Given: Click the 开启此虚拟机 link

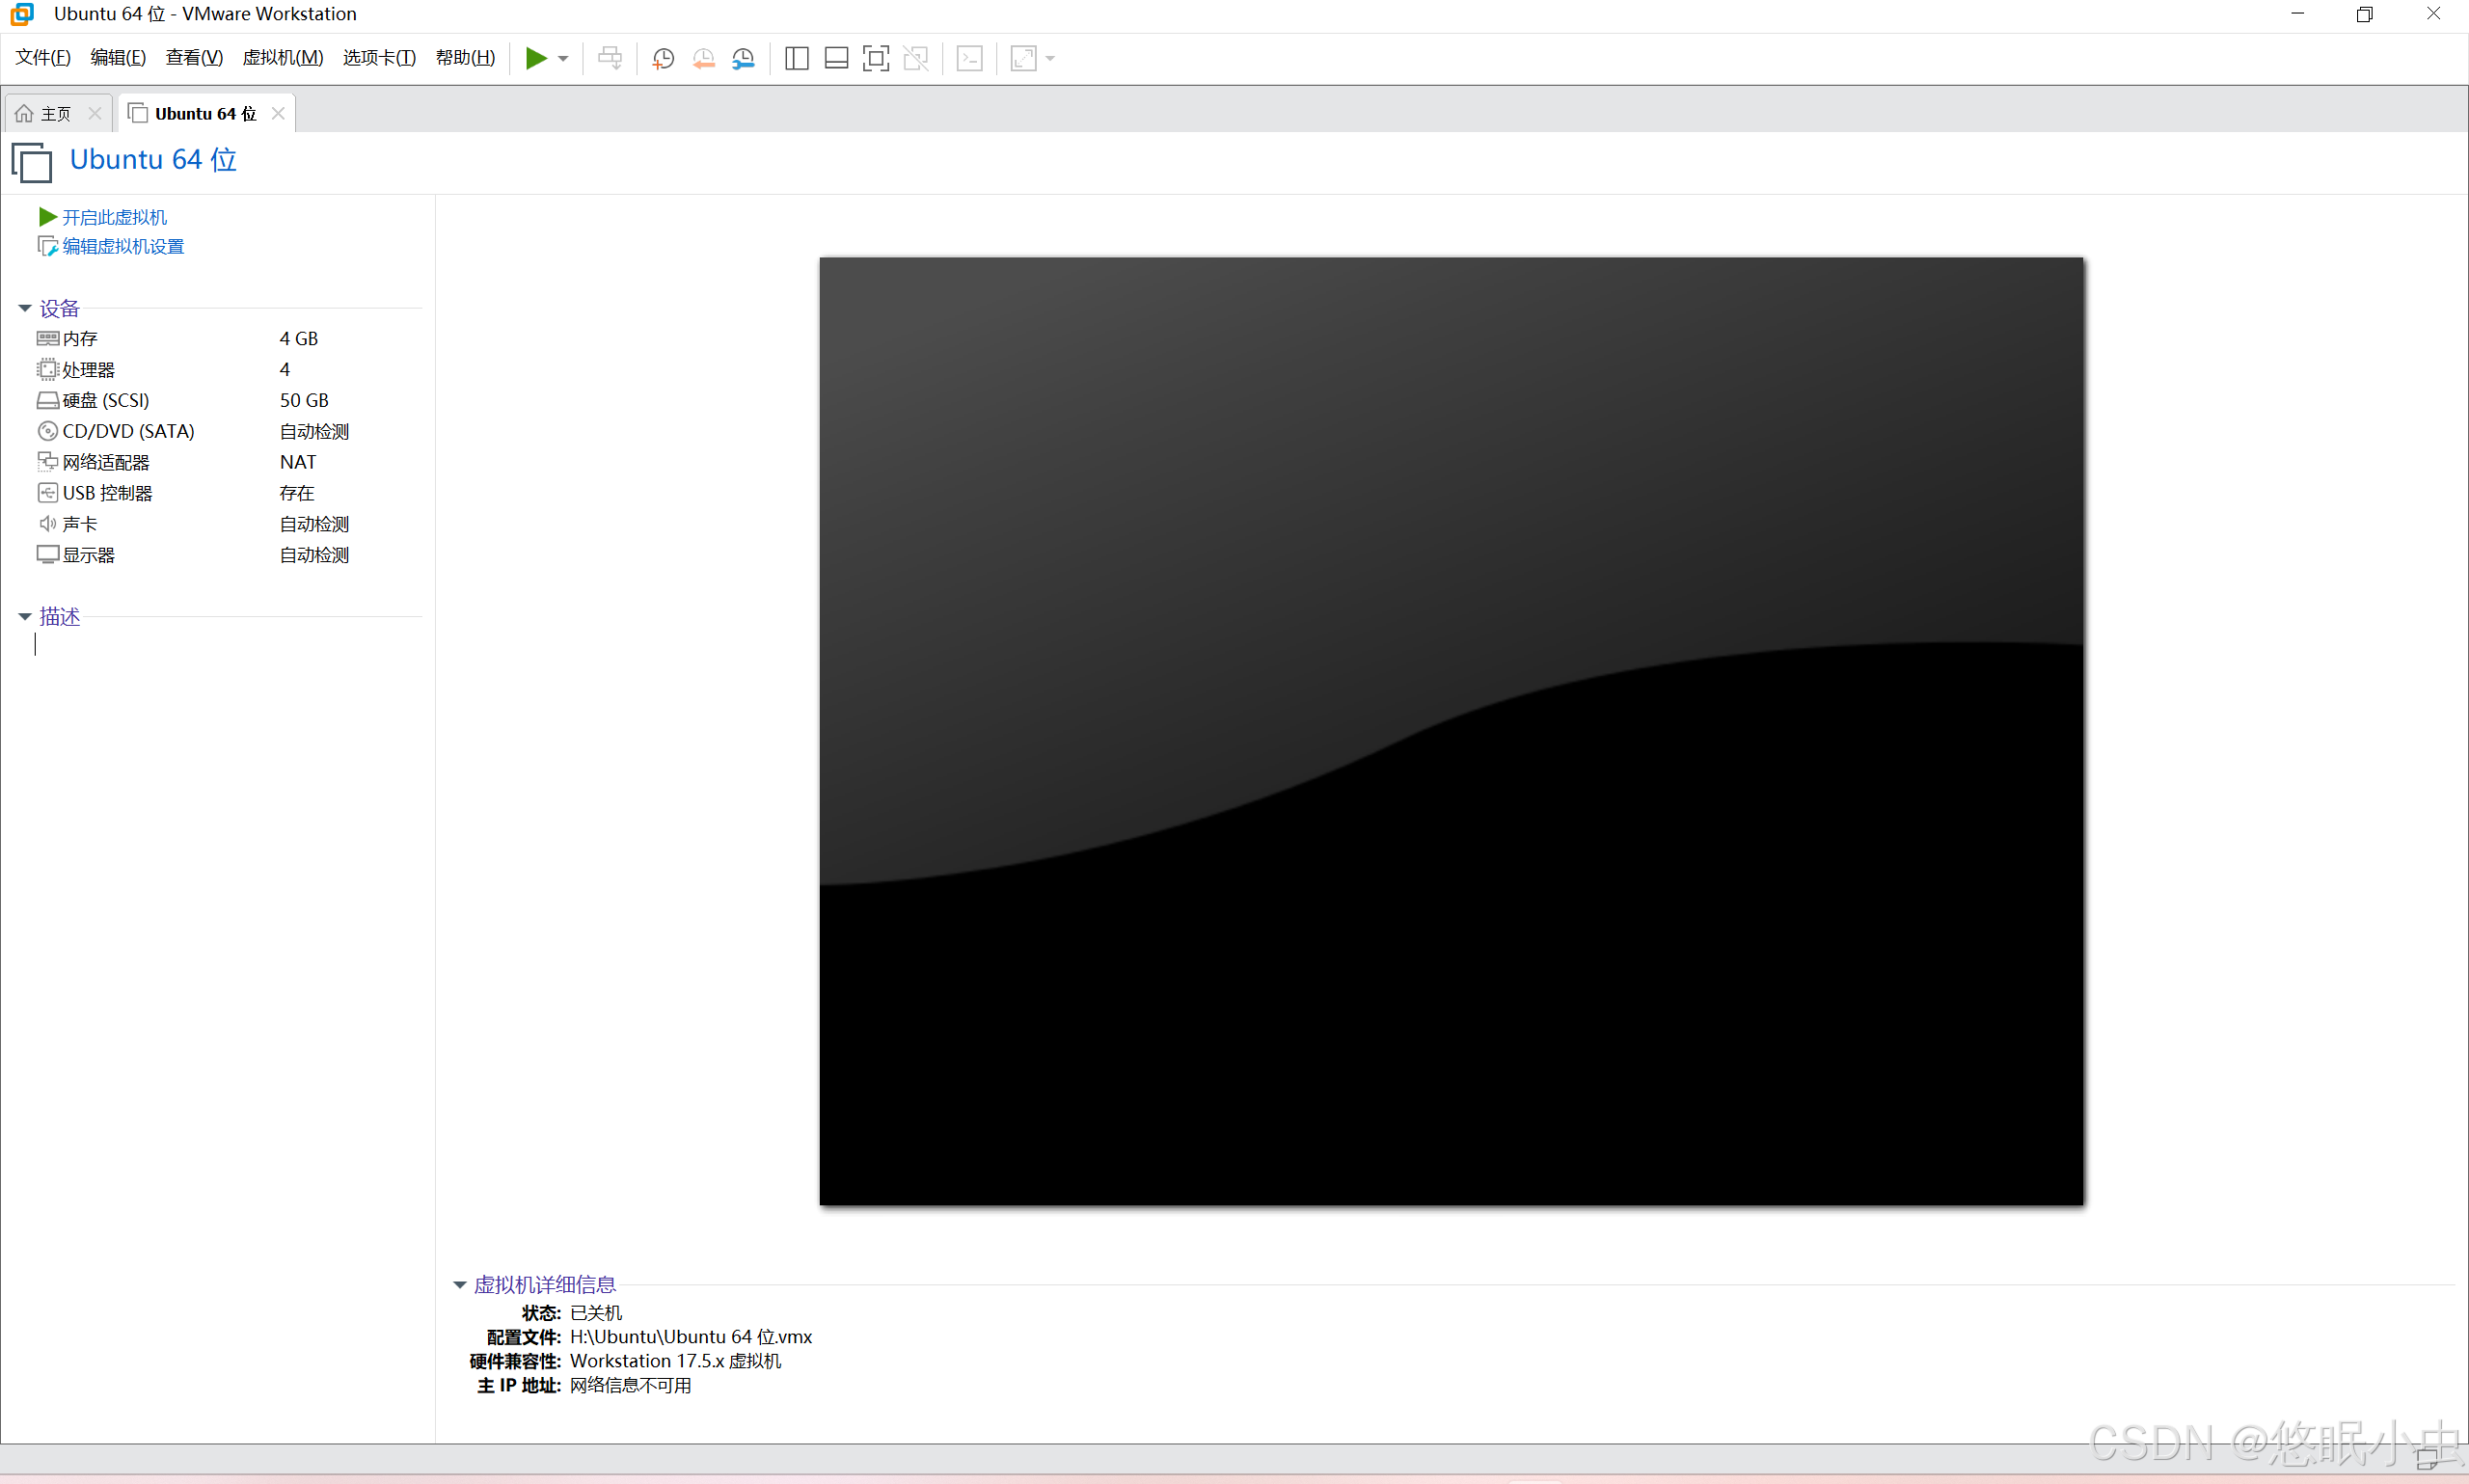Looking at the screenshot, I should tap(114, 217).
